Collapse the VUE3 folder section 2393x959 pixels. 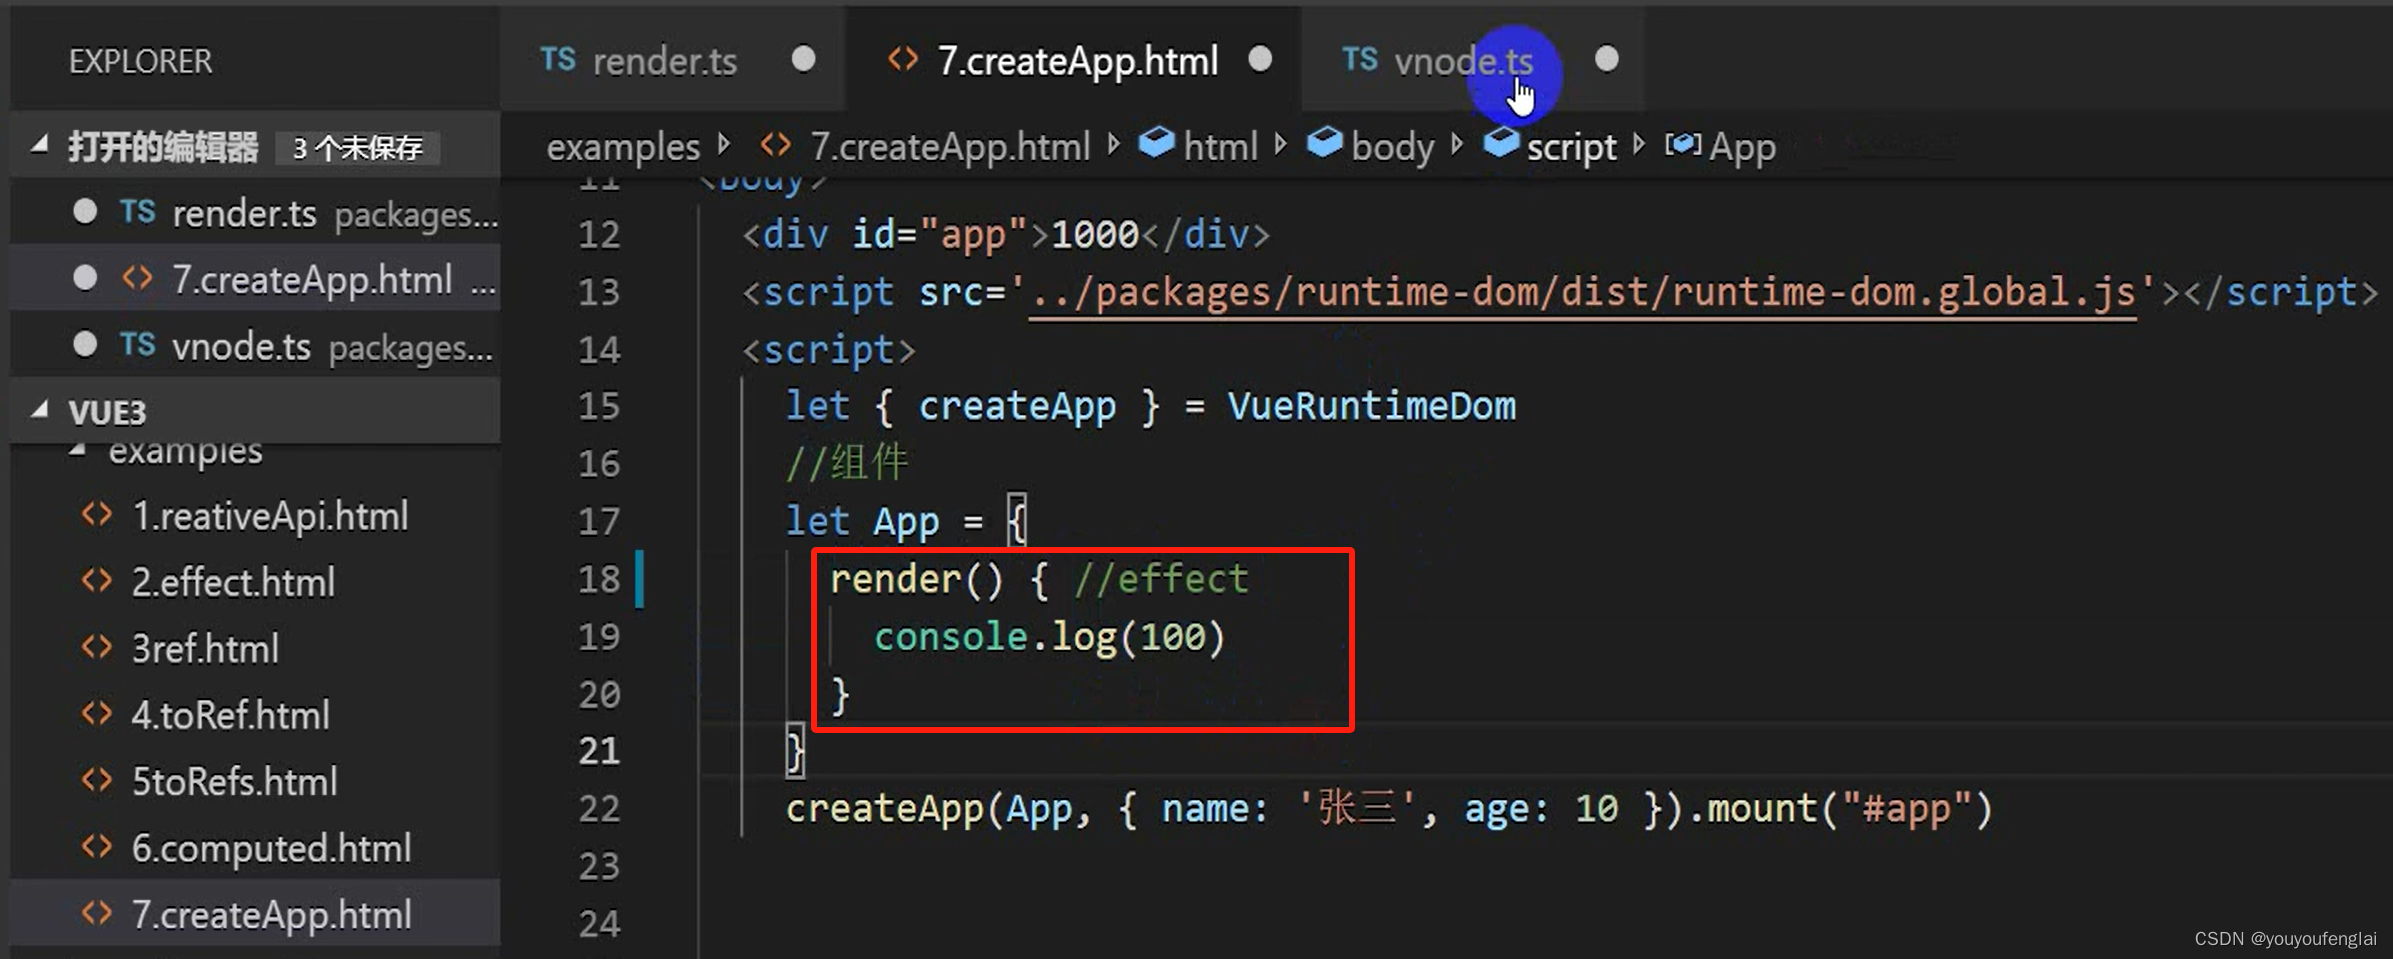[40, 410]
